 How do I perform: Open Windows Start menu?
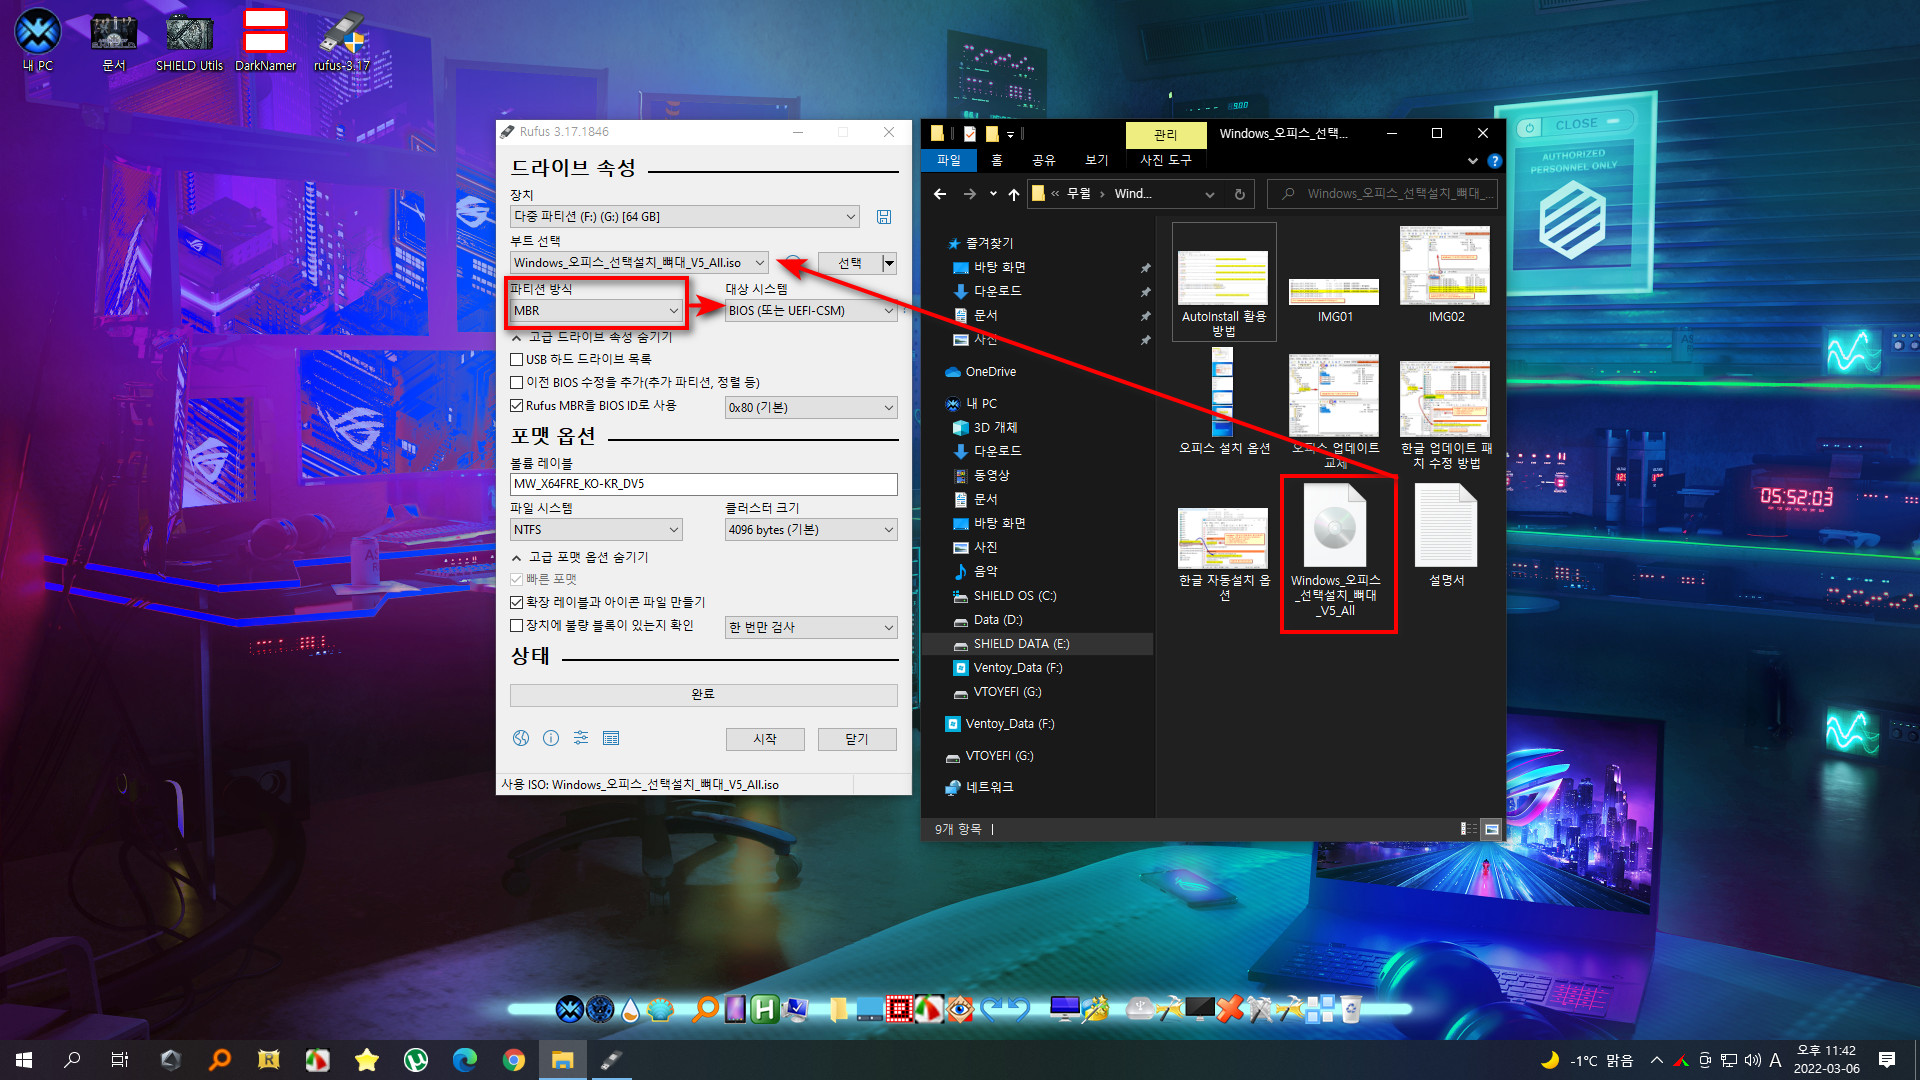(x=24, y=1060)
